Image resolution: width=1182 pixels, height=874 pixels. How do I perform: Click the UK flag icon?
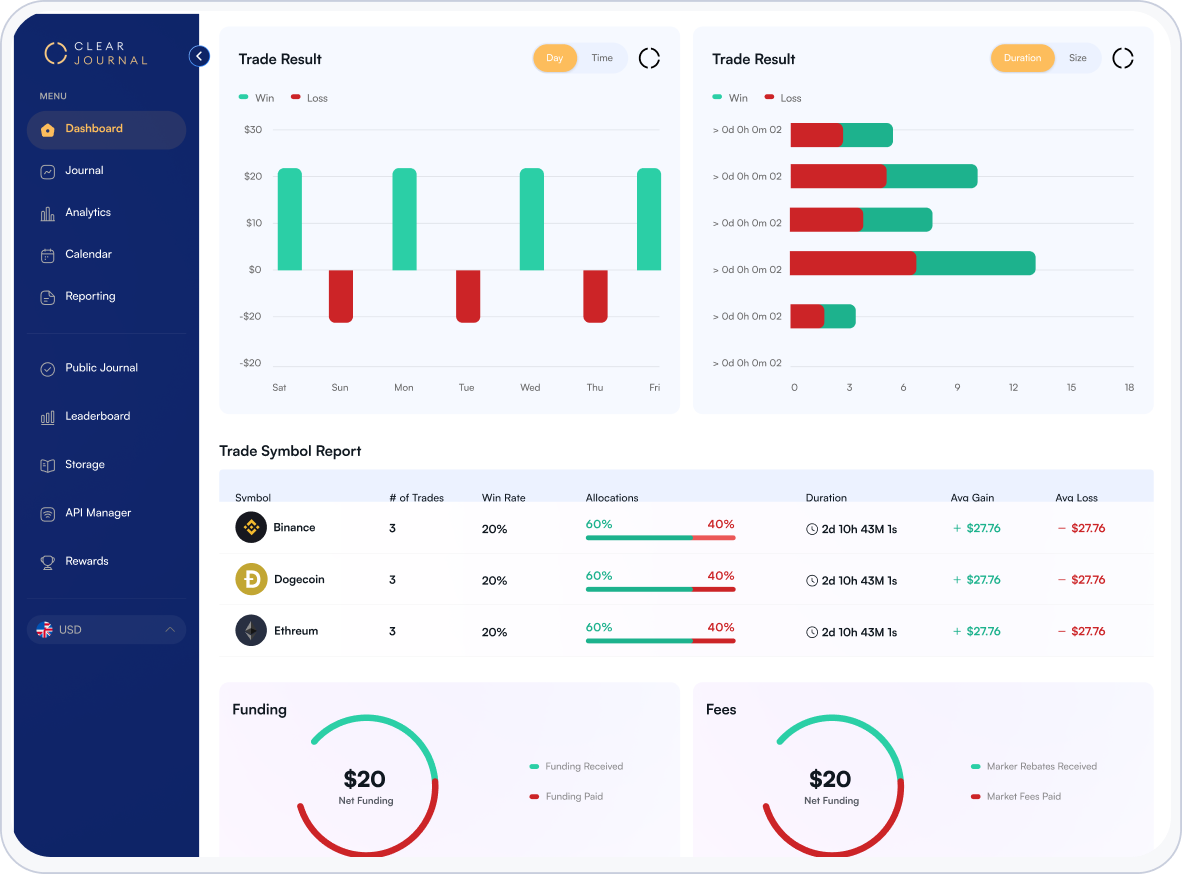point(44,630)
